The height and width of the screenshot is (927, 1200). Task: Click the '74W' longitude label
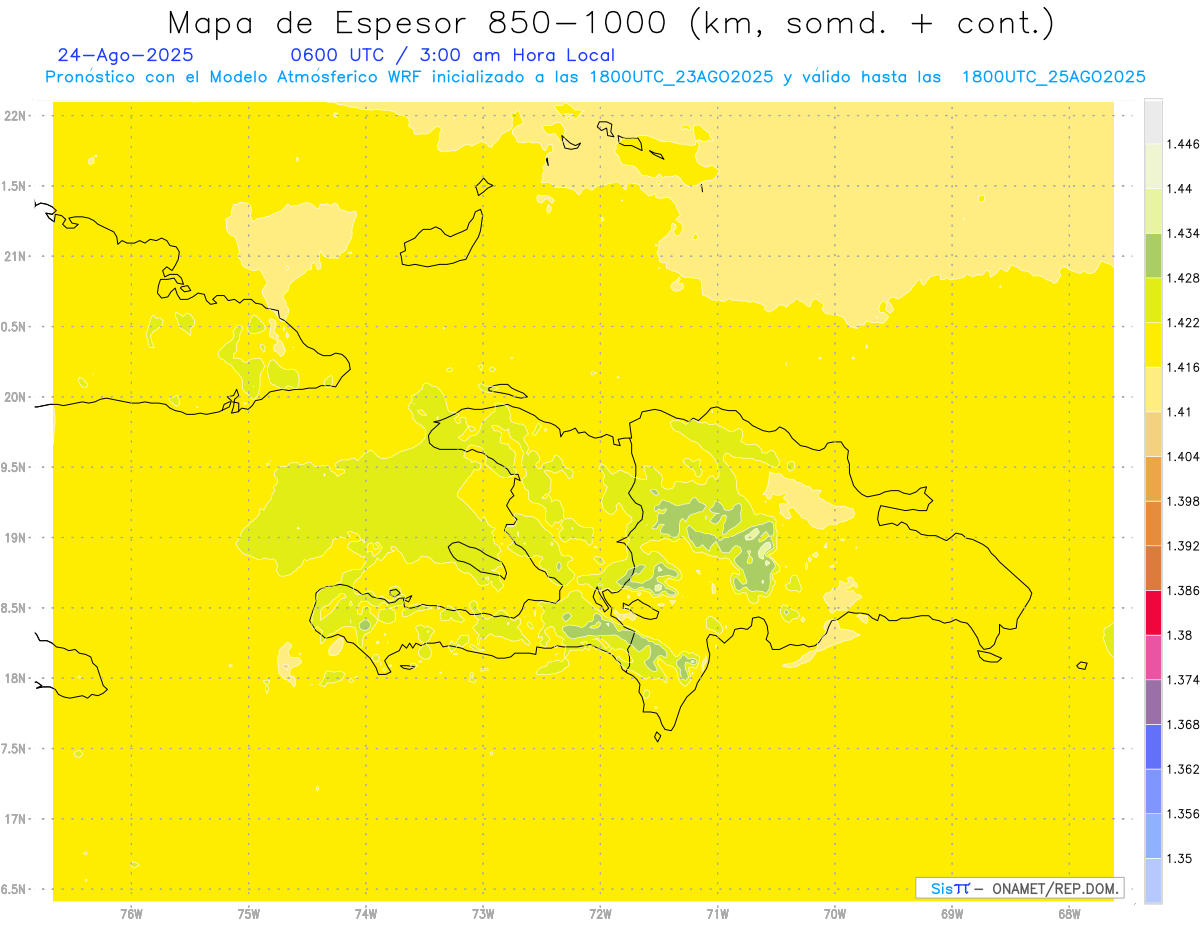[366, 913]
